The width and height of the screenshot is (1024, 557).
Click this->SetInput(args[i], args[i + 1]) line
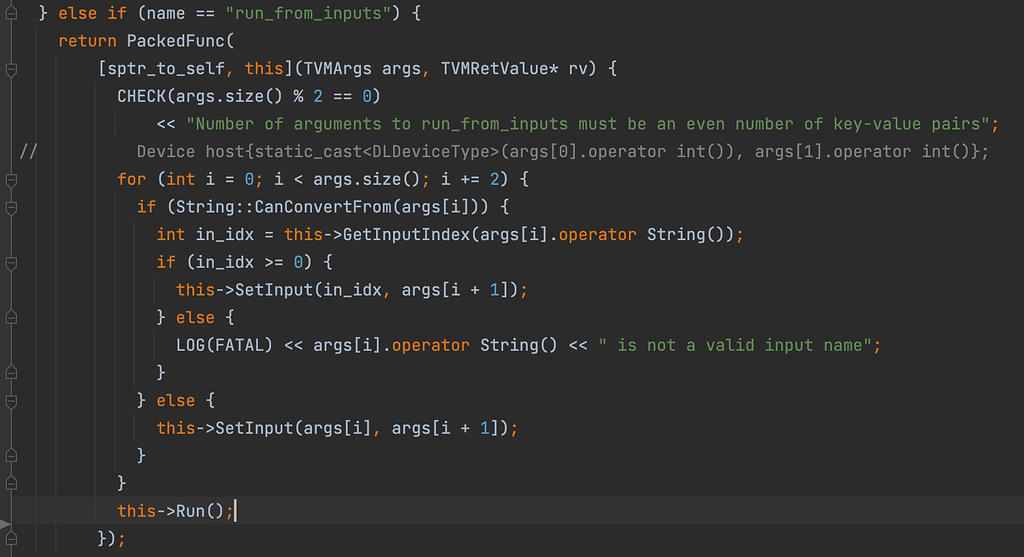[337, 428]
